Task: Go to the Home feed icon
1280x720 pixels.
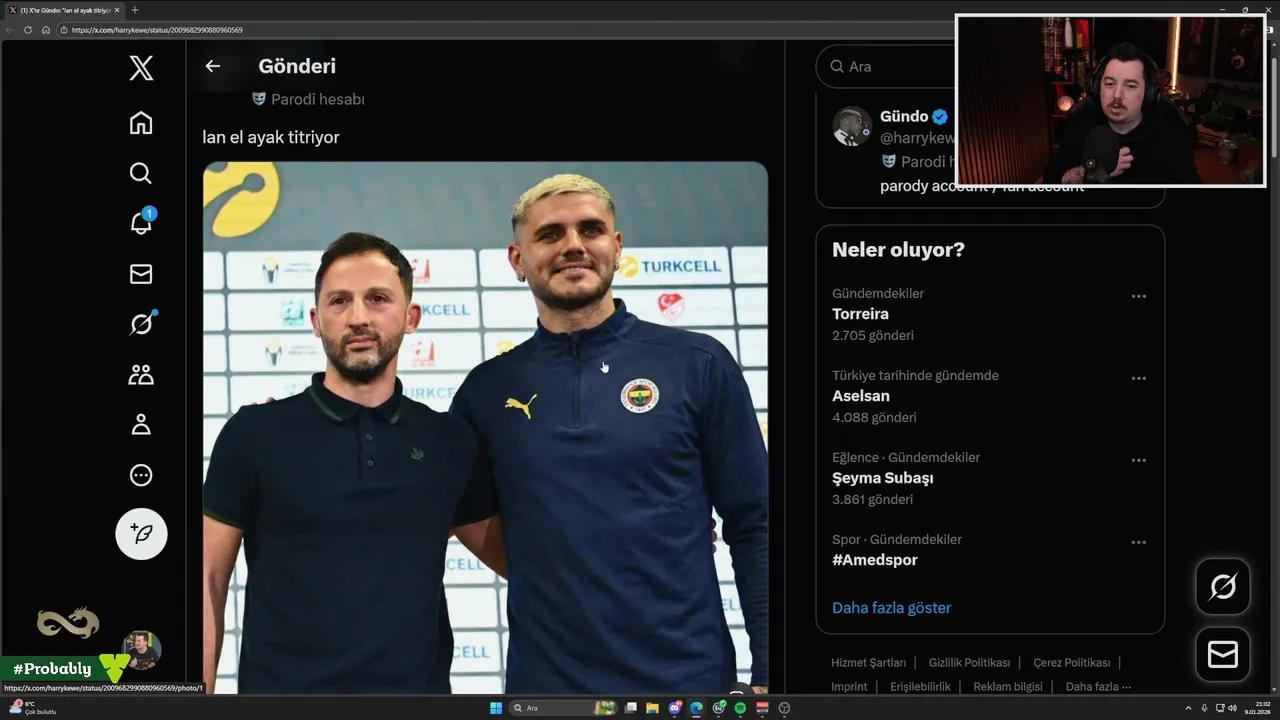Action: [x=141, y=122]
